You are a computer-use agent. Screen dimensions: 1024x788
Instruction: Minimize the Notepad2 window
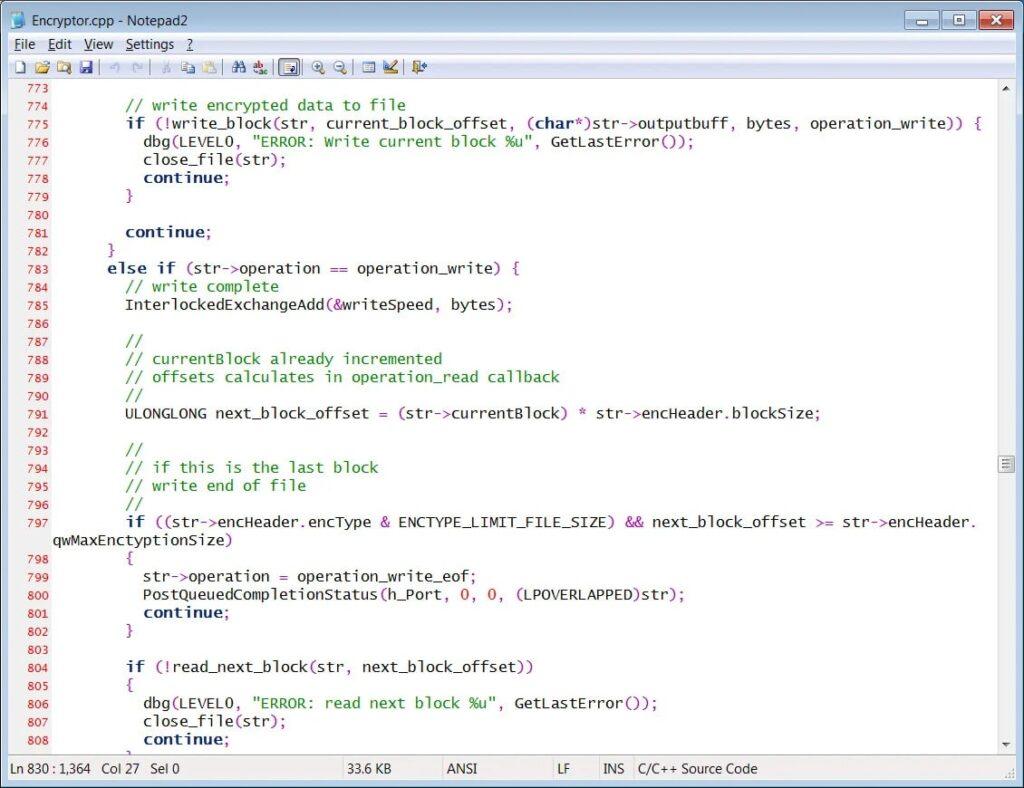[x=921, y=21]
